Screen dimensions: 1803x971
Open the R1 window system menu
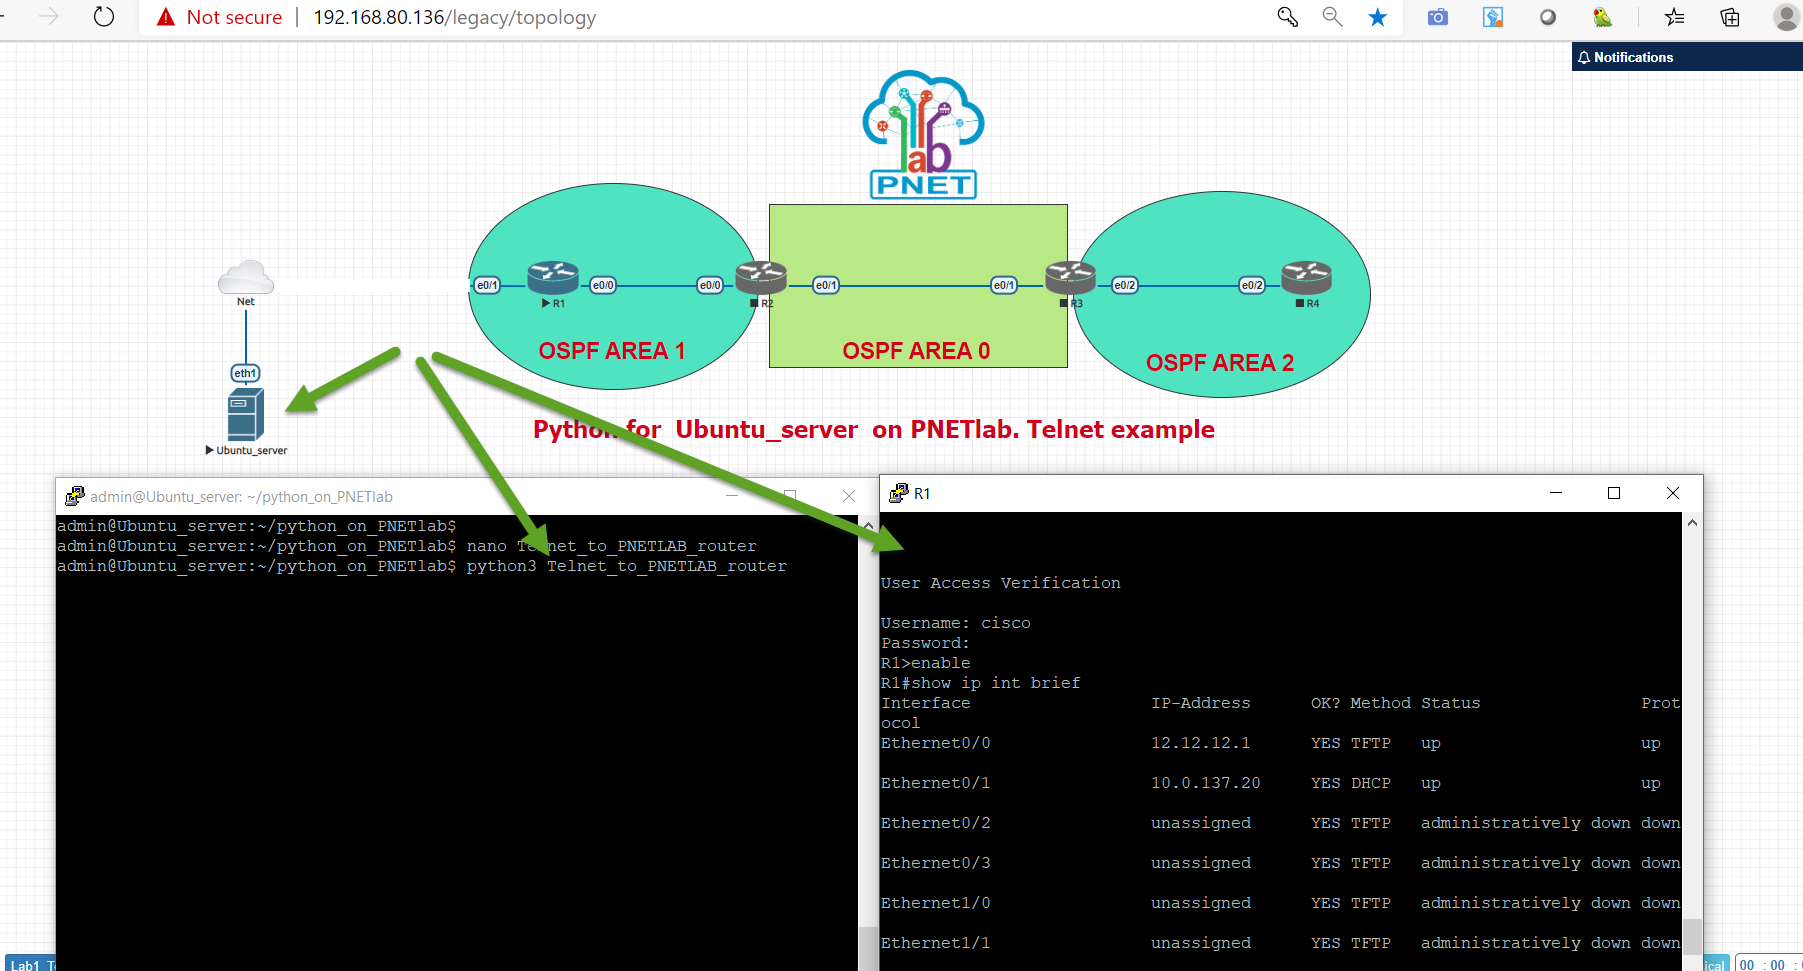click(x=899, y=493)
